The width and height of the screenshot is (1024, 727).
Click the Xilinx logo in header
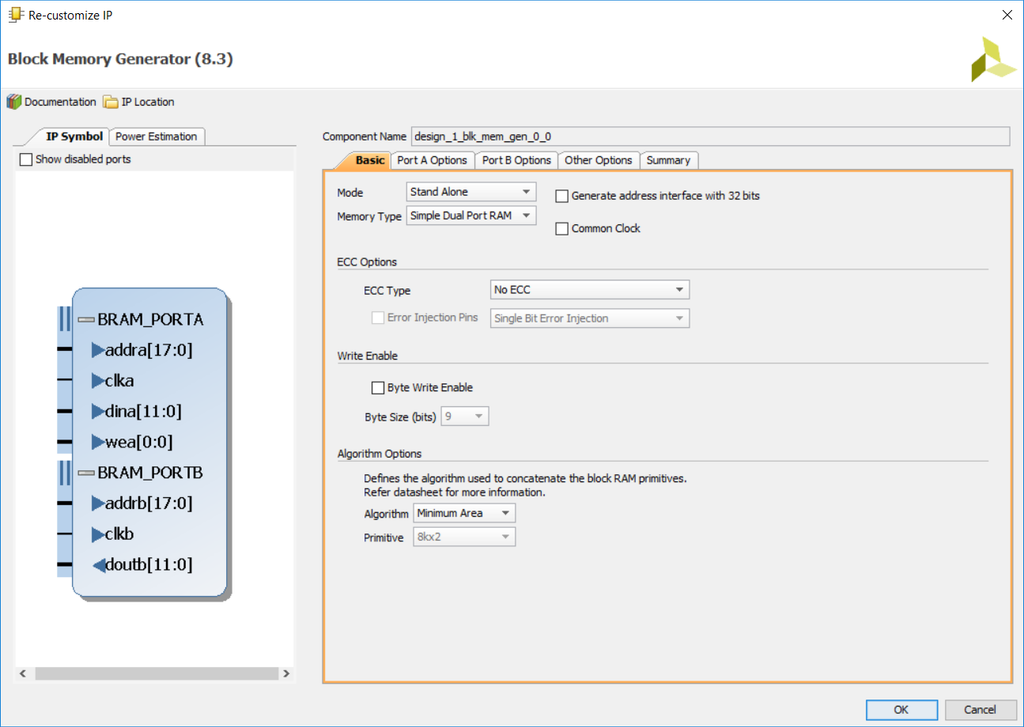tap(993, 59)
